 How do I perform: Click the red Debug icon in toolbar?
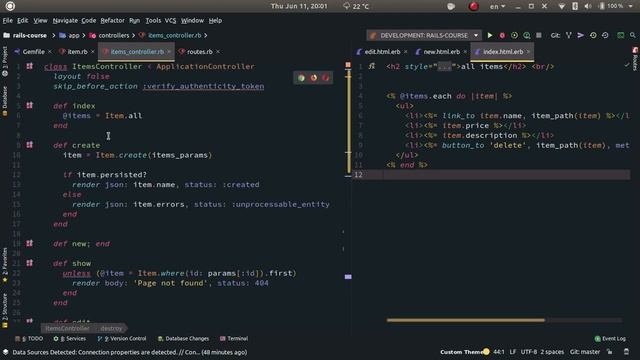pyautogui.click(x=502, y=36)
